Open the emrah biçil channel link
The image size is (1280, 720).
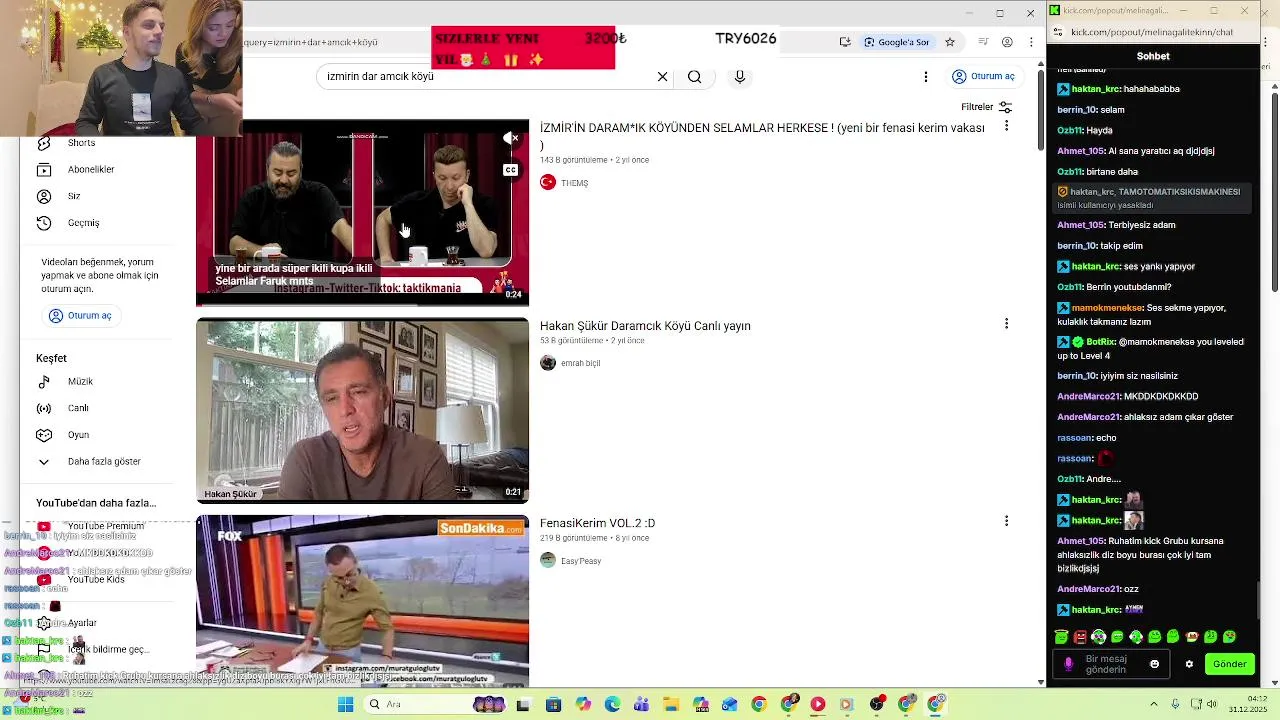[580, 363]
